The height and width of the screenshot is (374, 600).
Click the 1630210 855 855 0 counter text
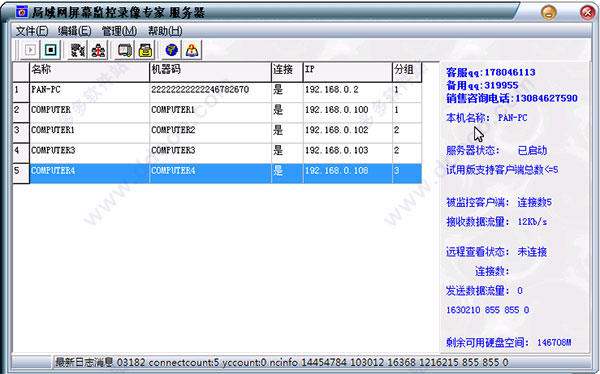(x=488, y=310)
